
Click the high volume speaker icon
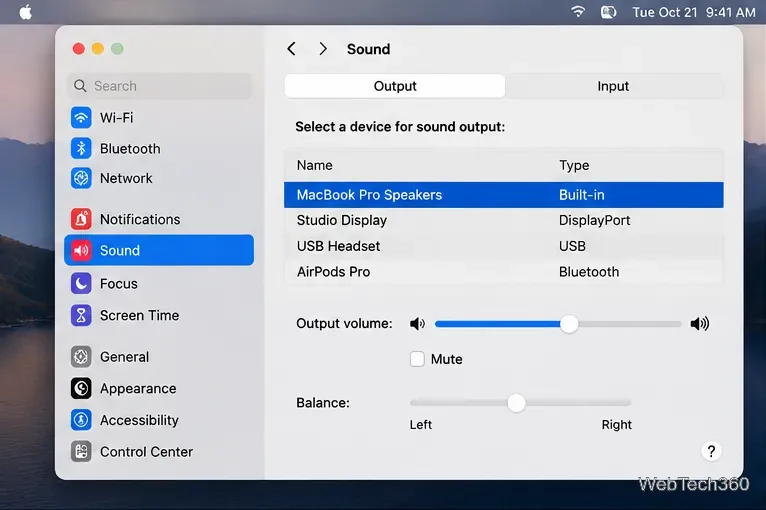tap(700, 323)
